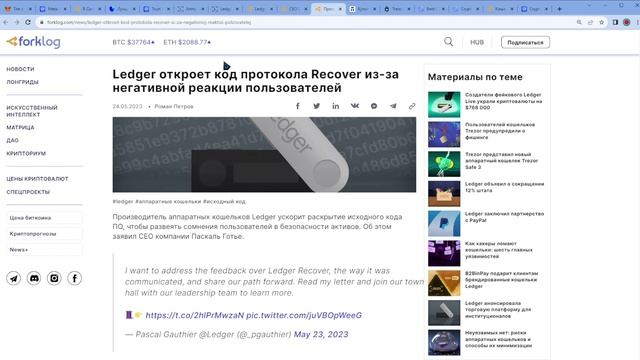640x360 pixels.
Task: Switch to the tab right of active tab
Action: (x=362, y=9)
